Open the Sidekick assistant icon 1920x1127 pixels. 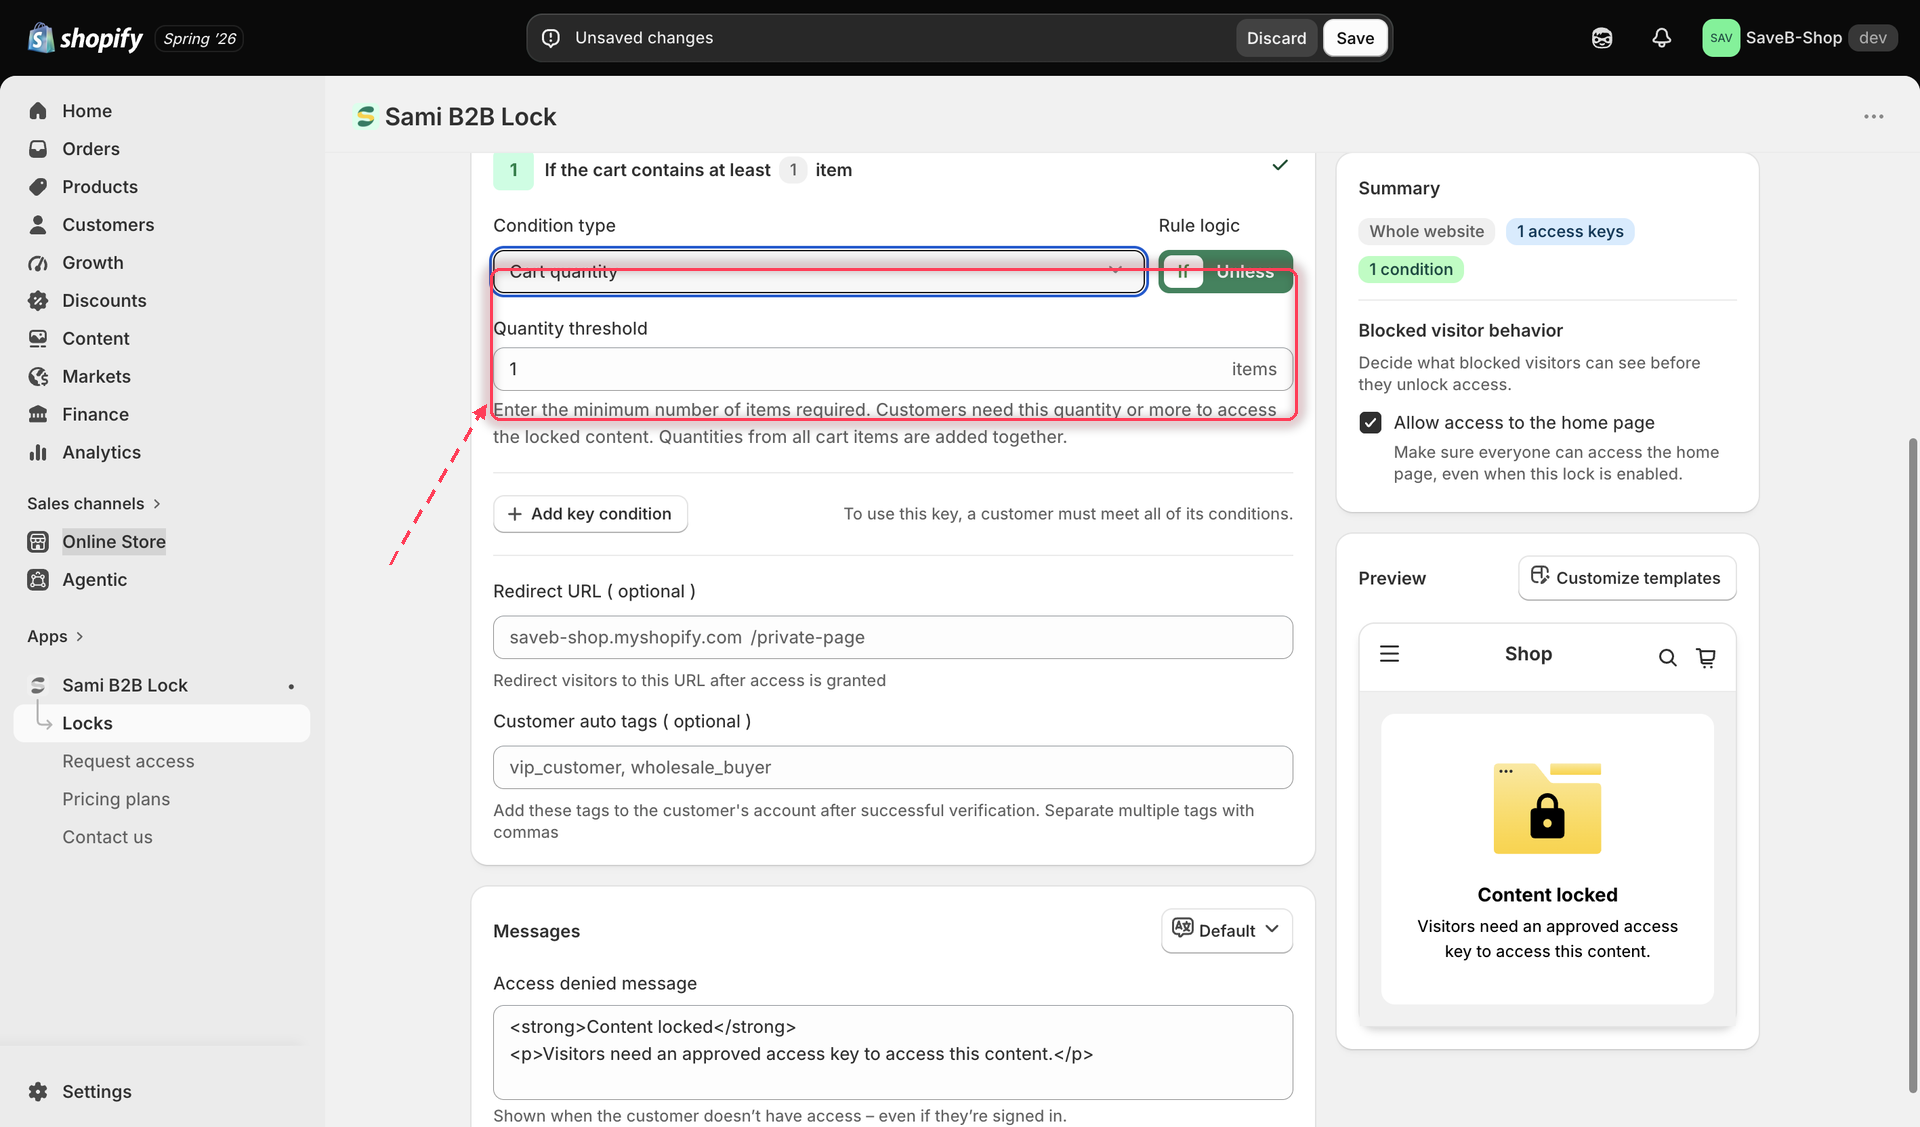[1602, 38]
